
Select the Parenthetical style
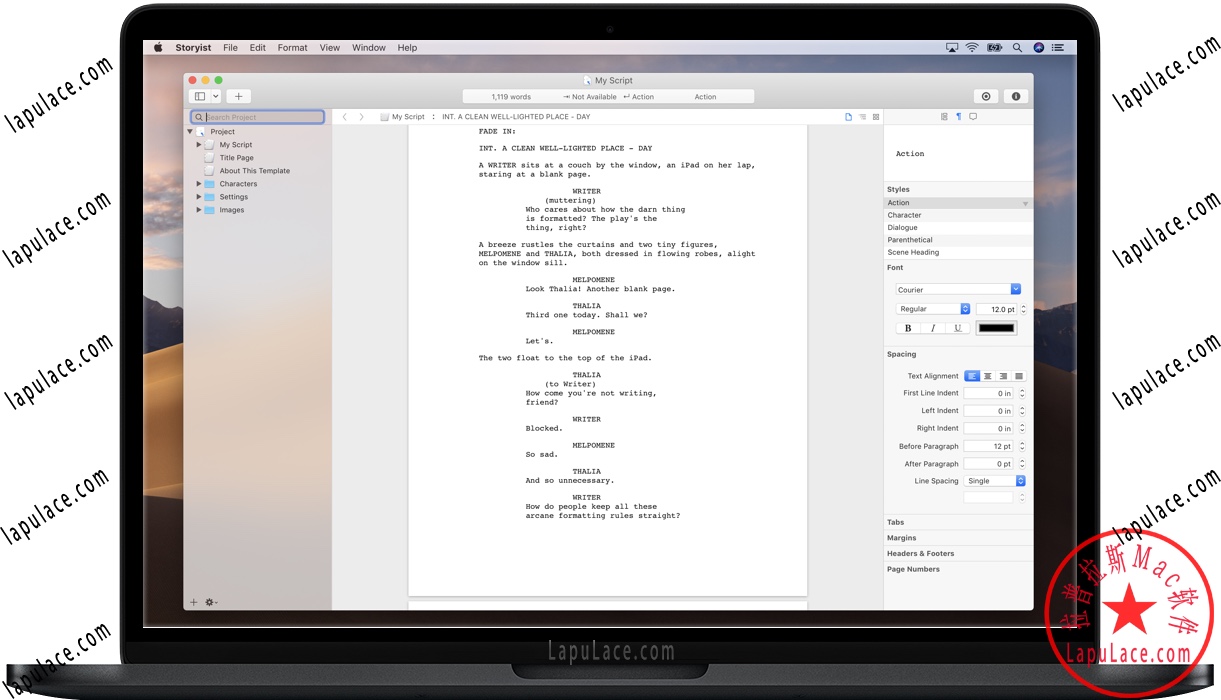click(x=958, y=240)
